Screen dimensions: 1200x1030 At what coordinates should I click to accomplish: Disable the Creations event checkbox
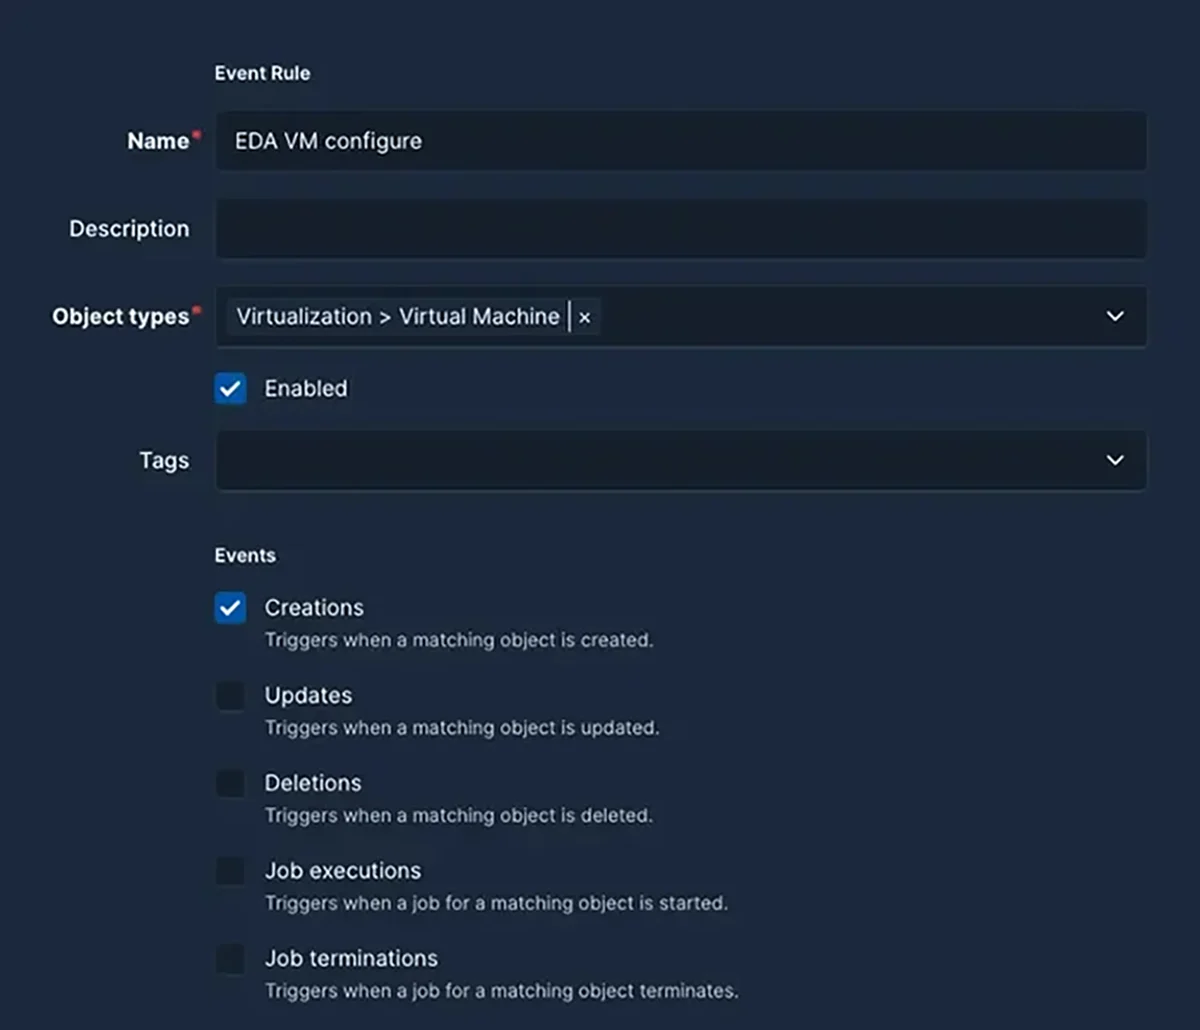coord(231,608)
